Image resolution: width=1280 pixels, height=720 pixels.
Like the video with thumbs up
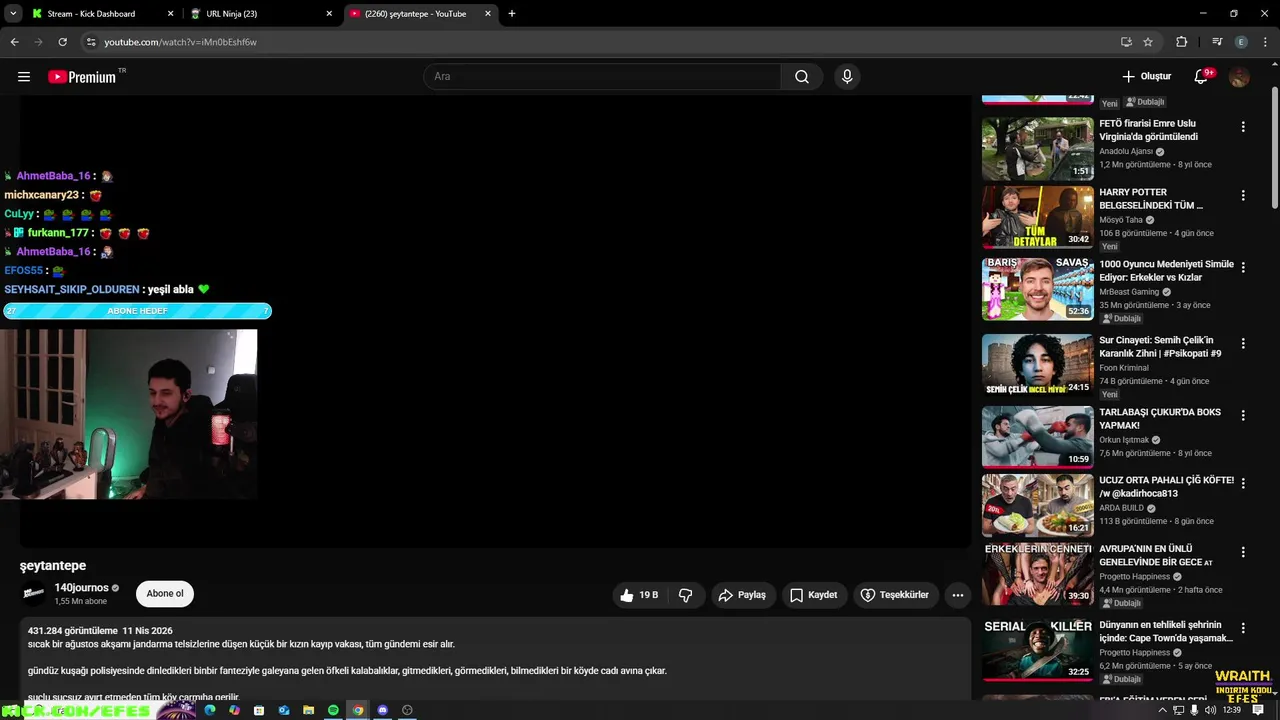(639, 595)
